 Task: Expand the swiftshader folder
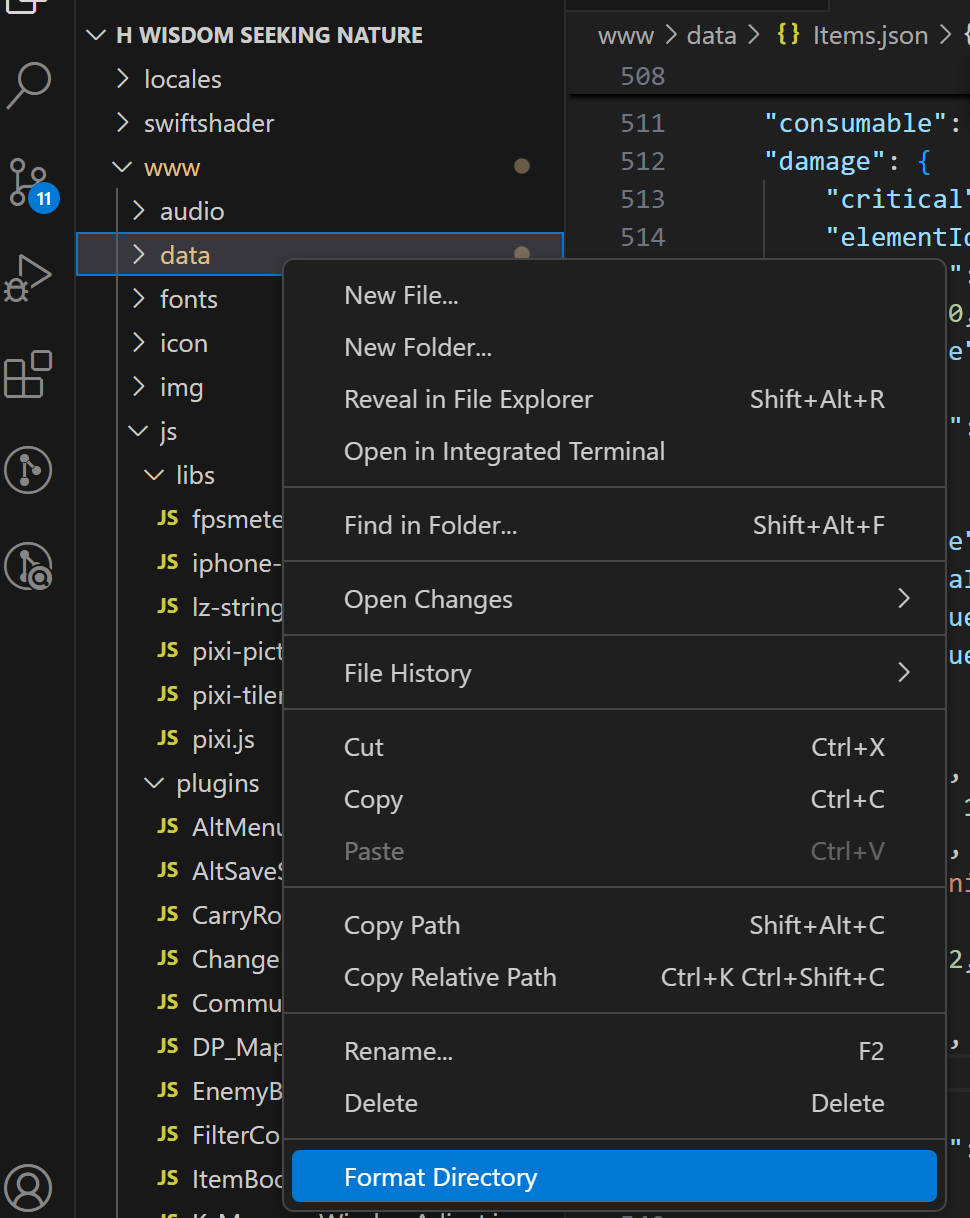pyautogui.click(x=123, y=123)
